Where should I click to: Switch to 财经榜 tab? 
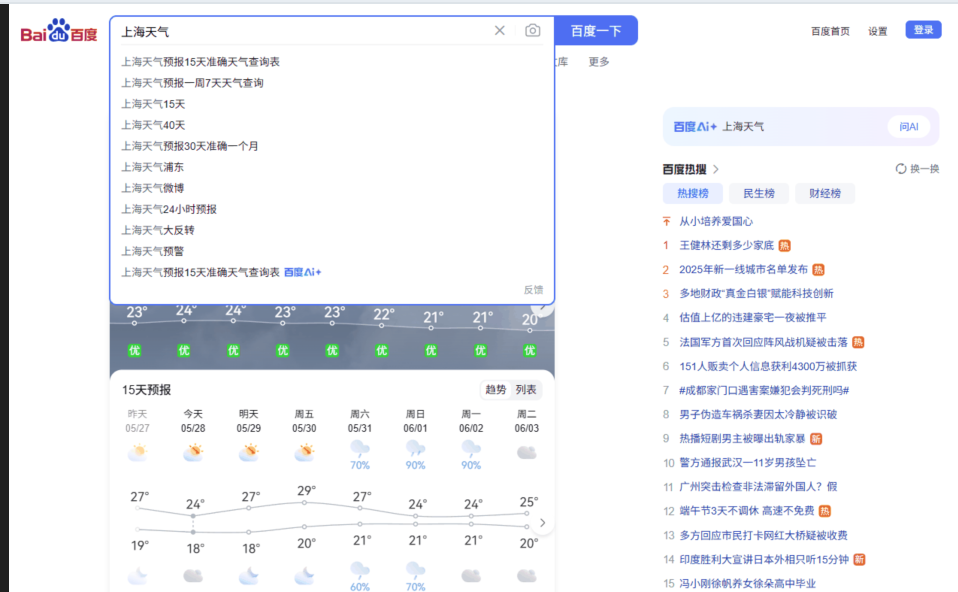tap(825, 194)
